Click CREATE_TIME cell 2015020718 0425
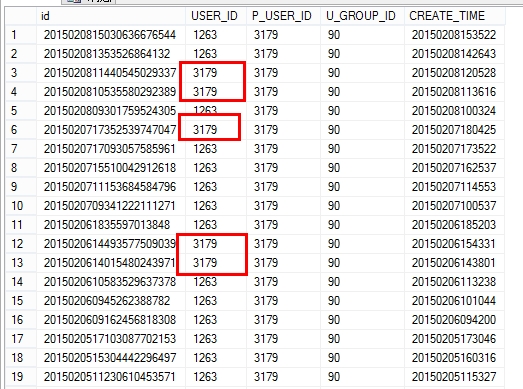The width and height of the screenshot is (523, 389). (454, 130)
